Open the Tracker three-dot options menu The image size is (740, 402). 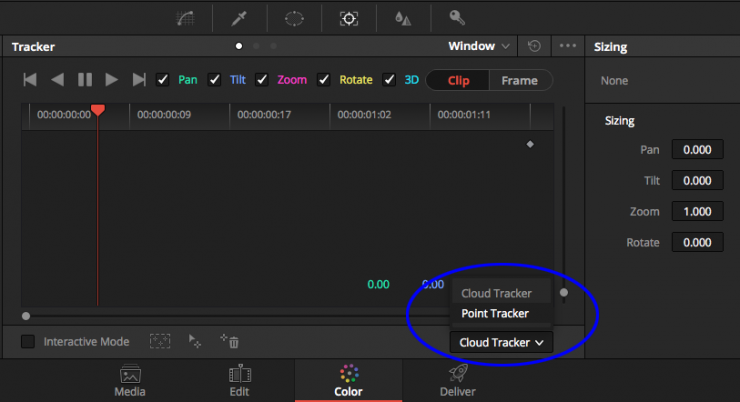(568, 46)
